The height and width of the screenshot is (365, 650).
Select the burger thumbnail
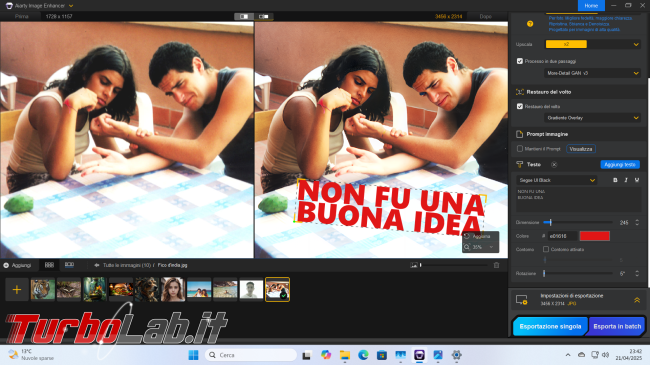[x=121, y=289]
